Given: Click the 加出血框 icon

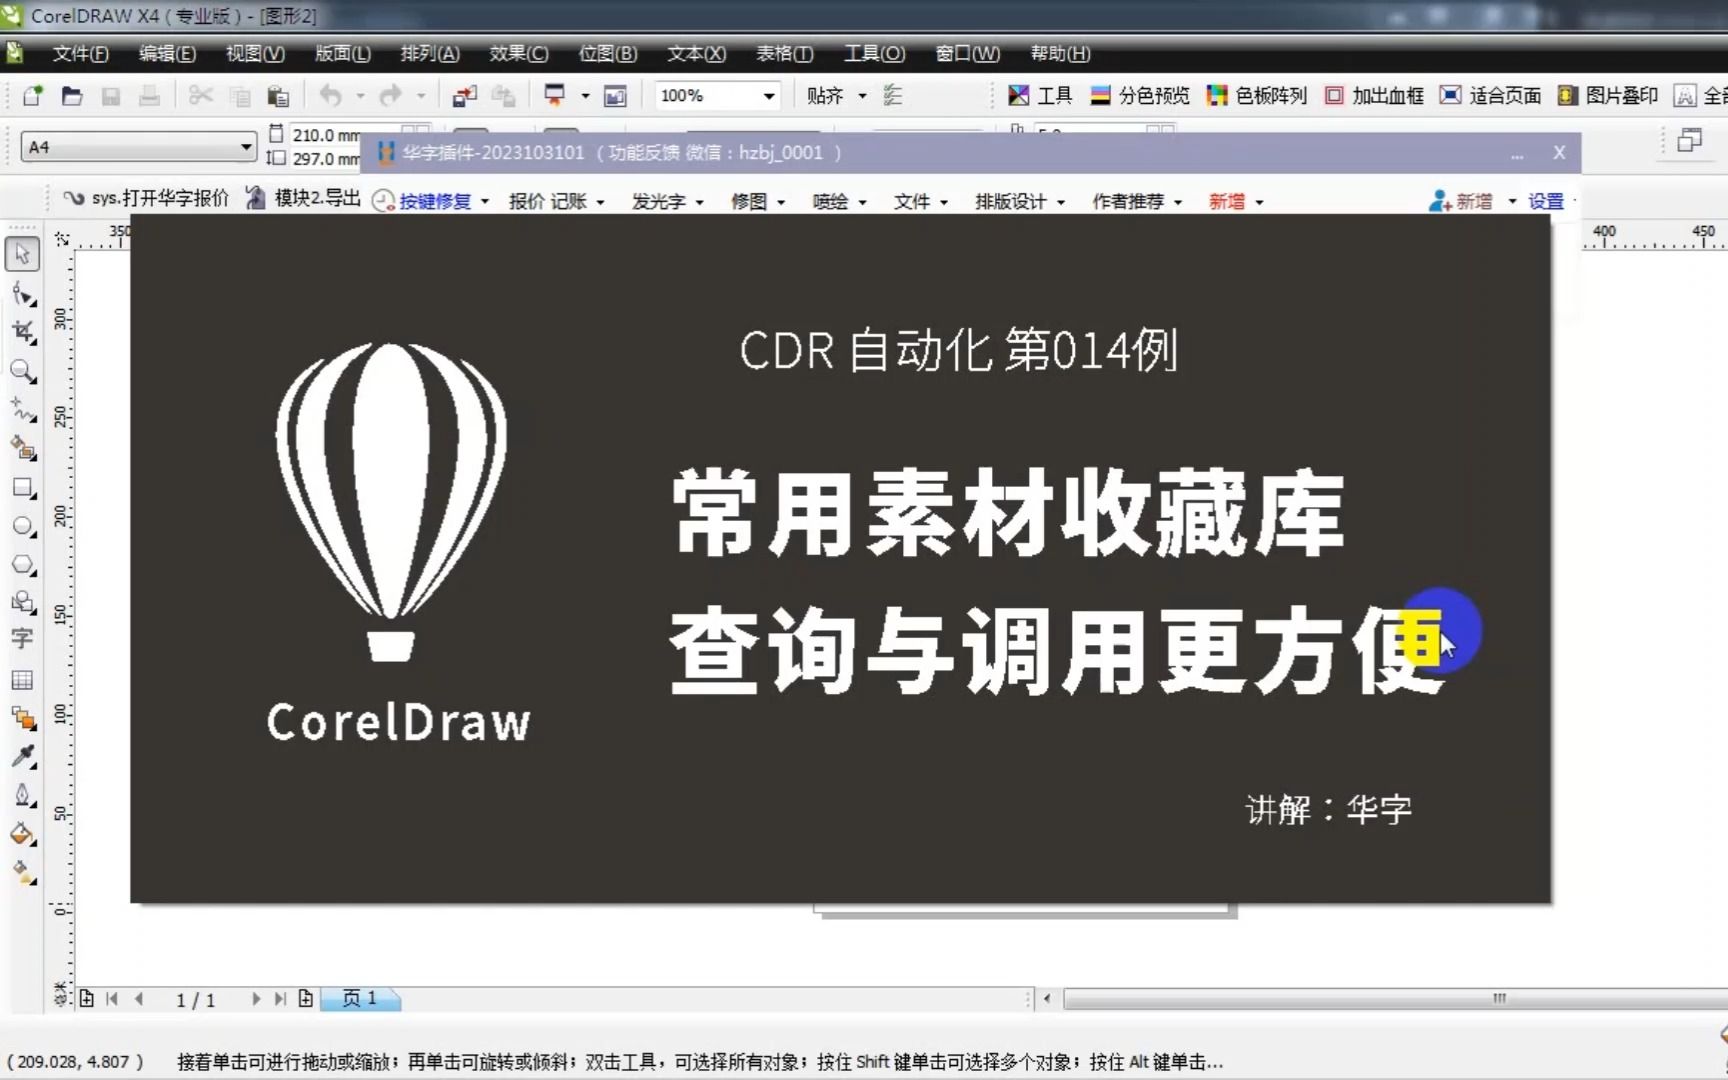Looking at the screenshot, I should [1373, 95].
